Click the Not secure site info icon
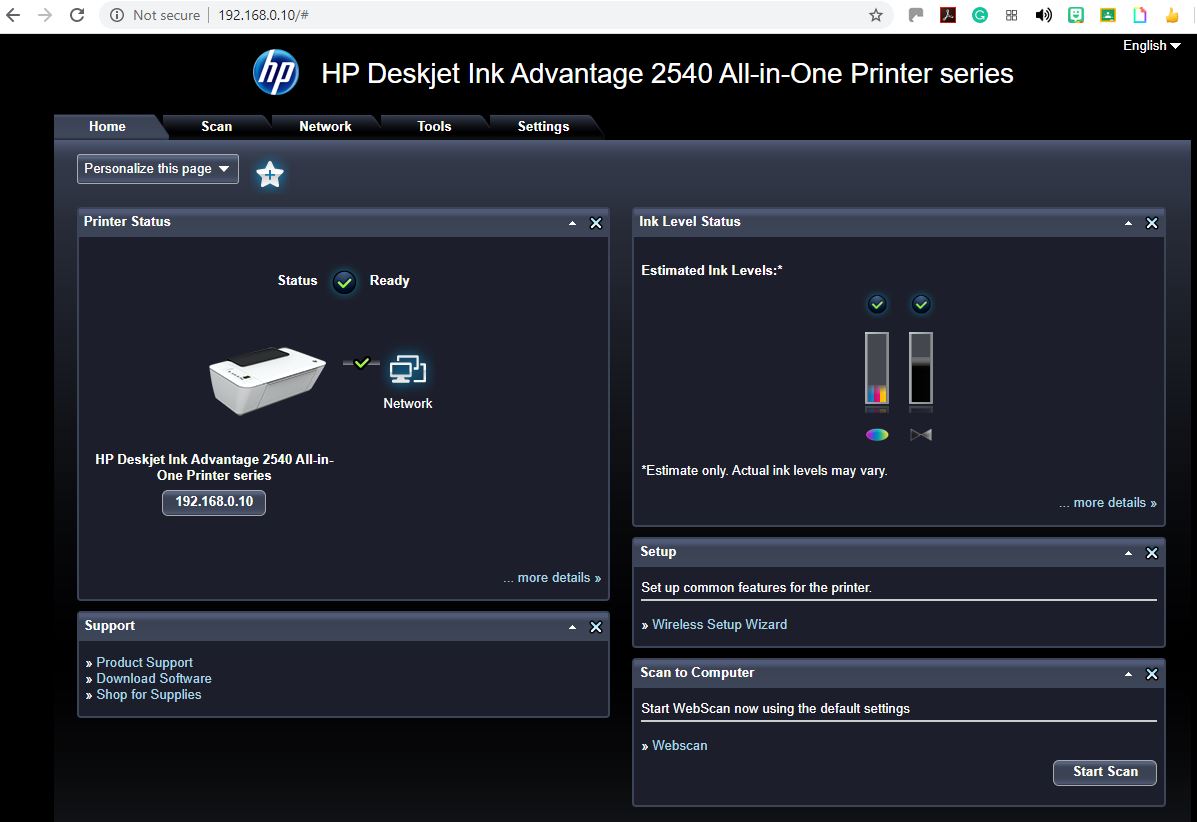Image resolution: width=1197 pixels, height=822 pixels. [117, 15]
